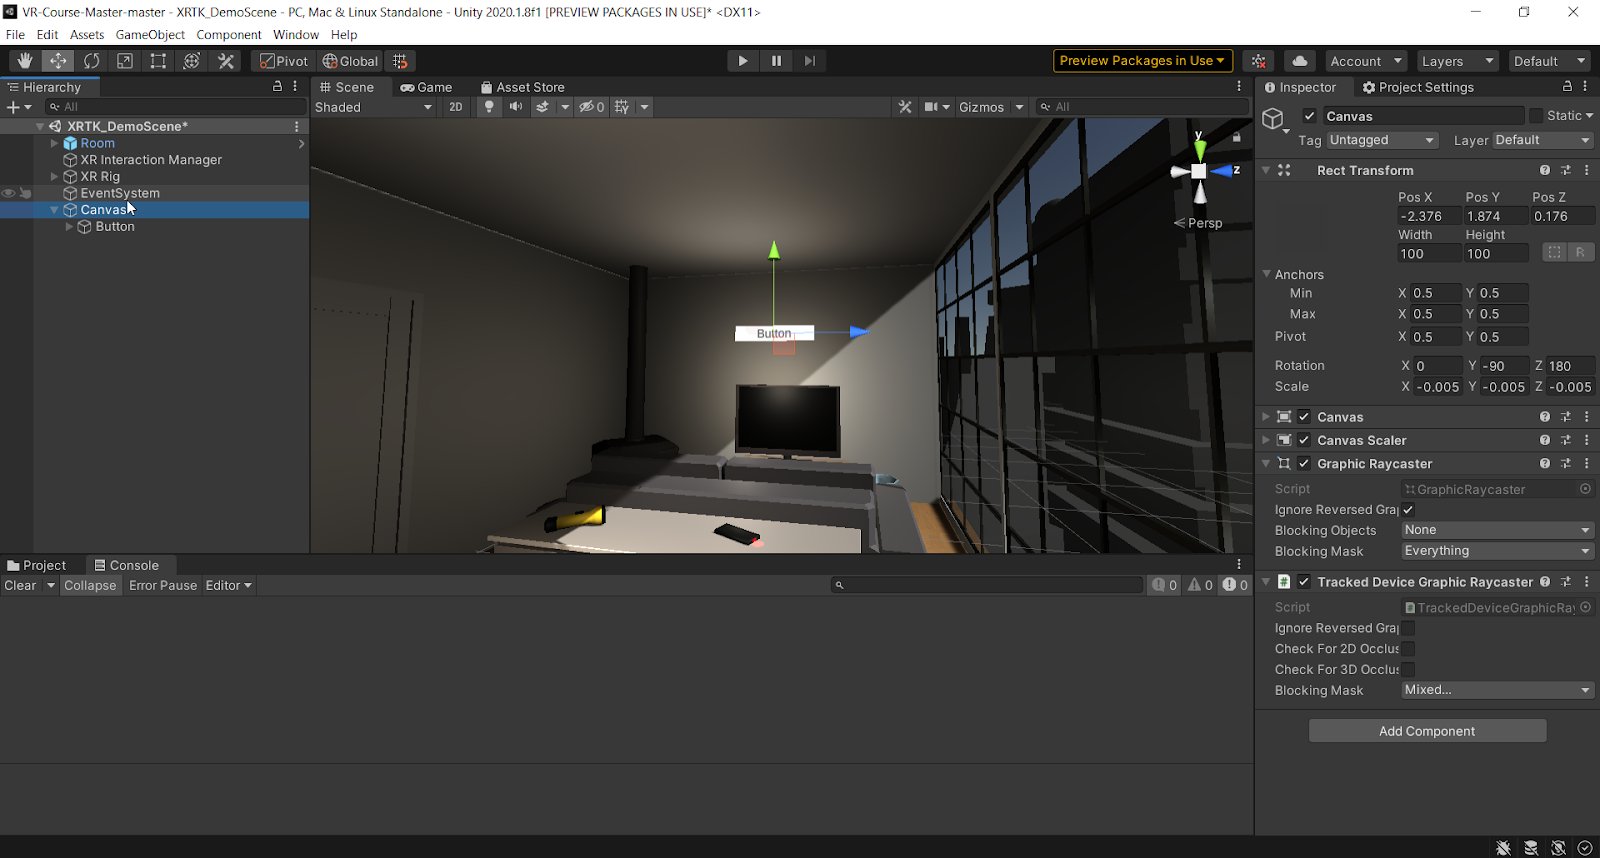This screenshot has width=1600, height=858.
Task: Select the Move tool
Action: click(x=58, y=61)
